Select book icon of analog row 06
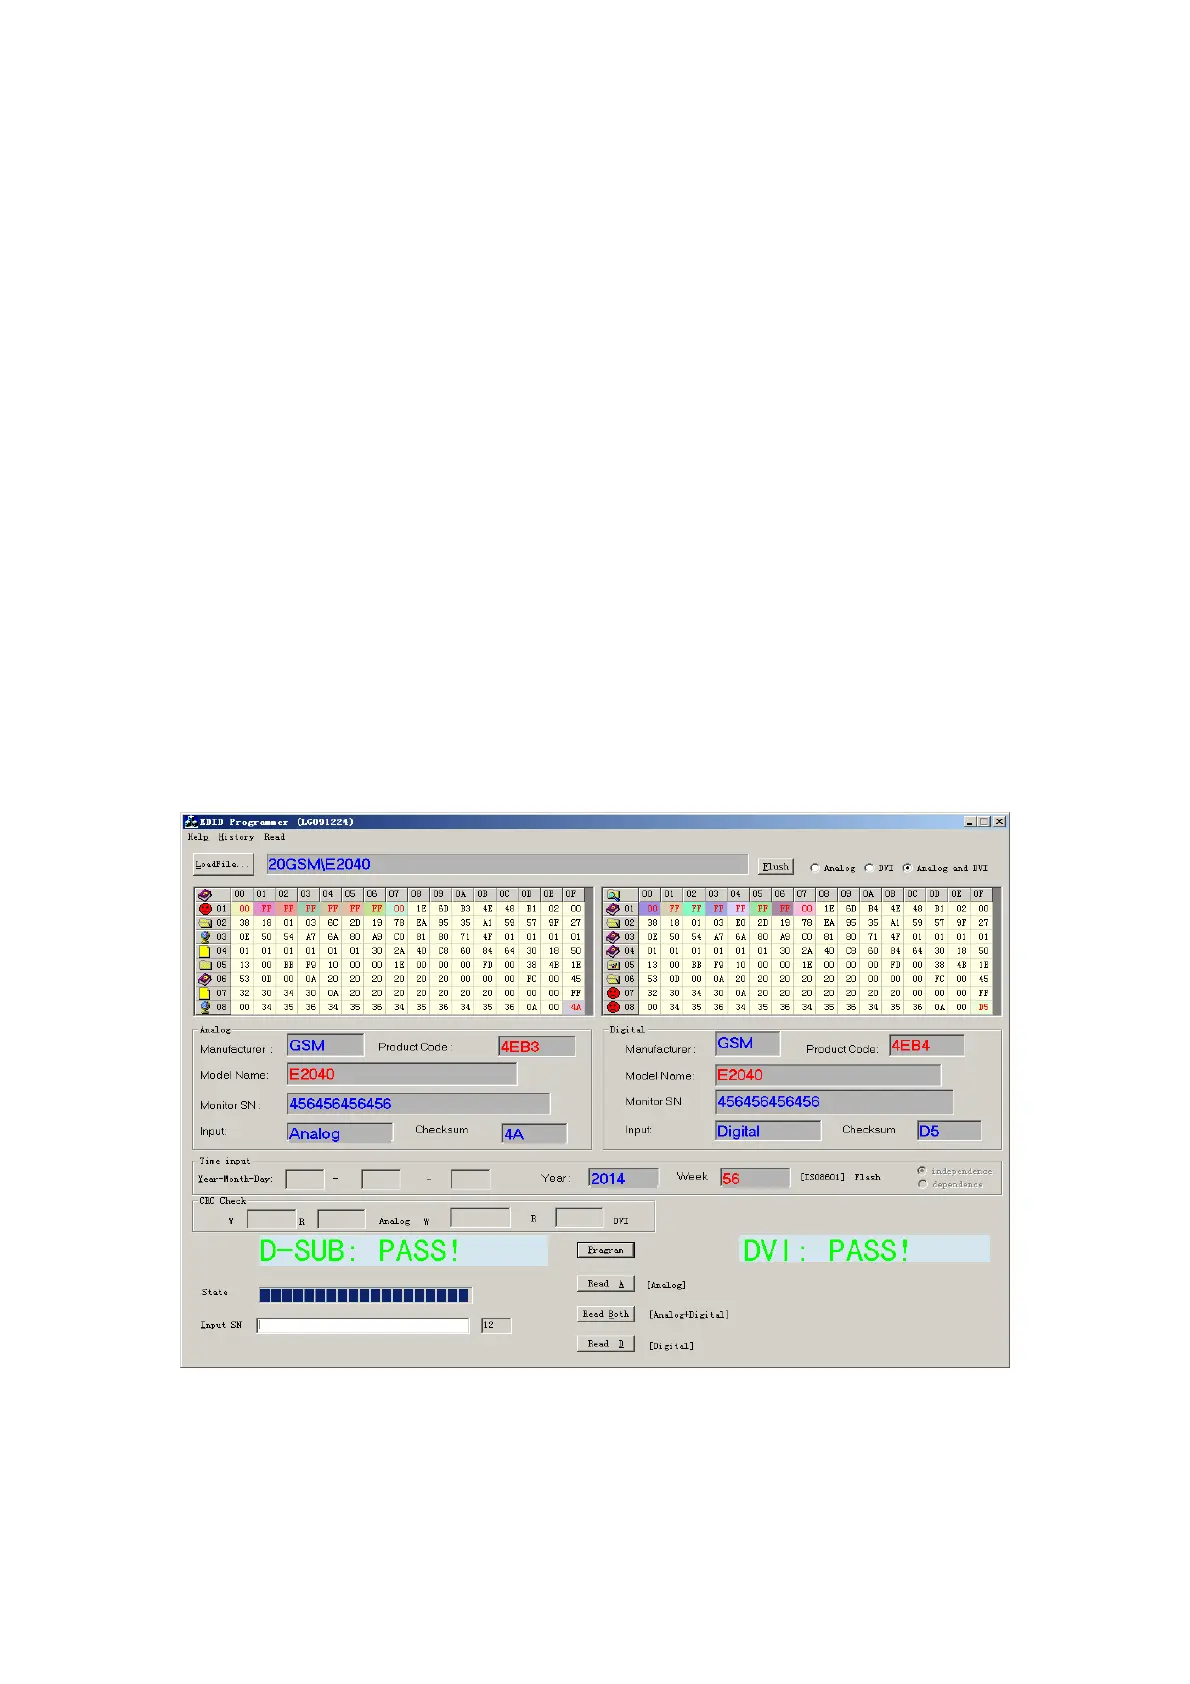The width and height of the screenshot is (1190, 1684). tap(205, 979)
